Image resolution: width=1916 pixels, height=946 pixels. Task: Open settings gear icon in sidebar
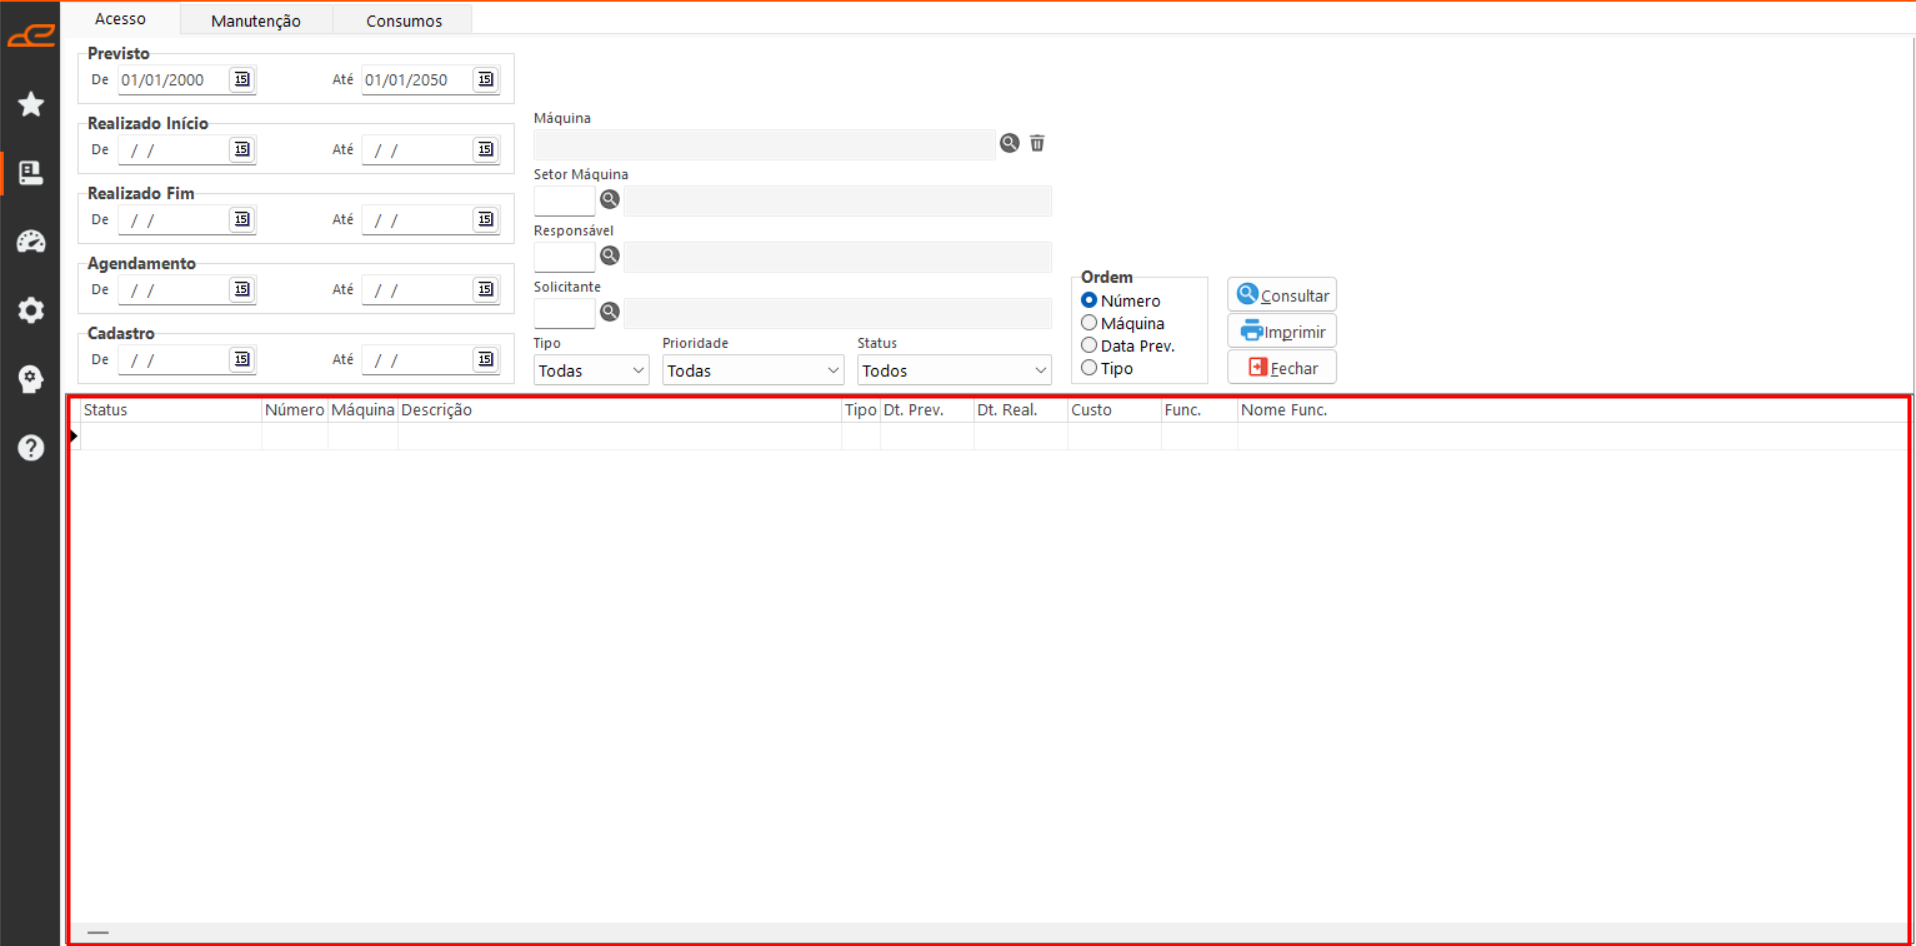pos(31,310)
